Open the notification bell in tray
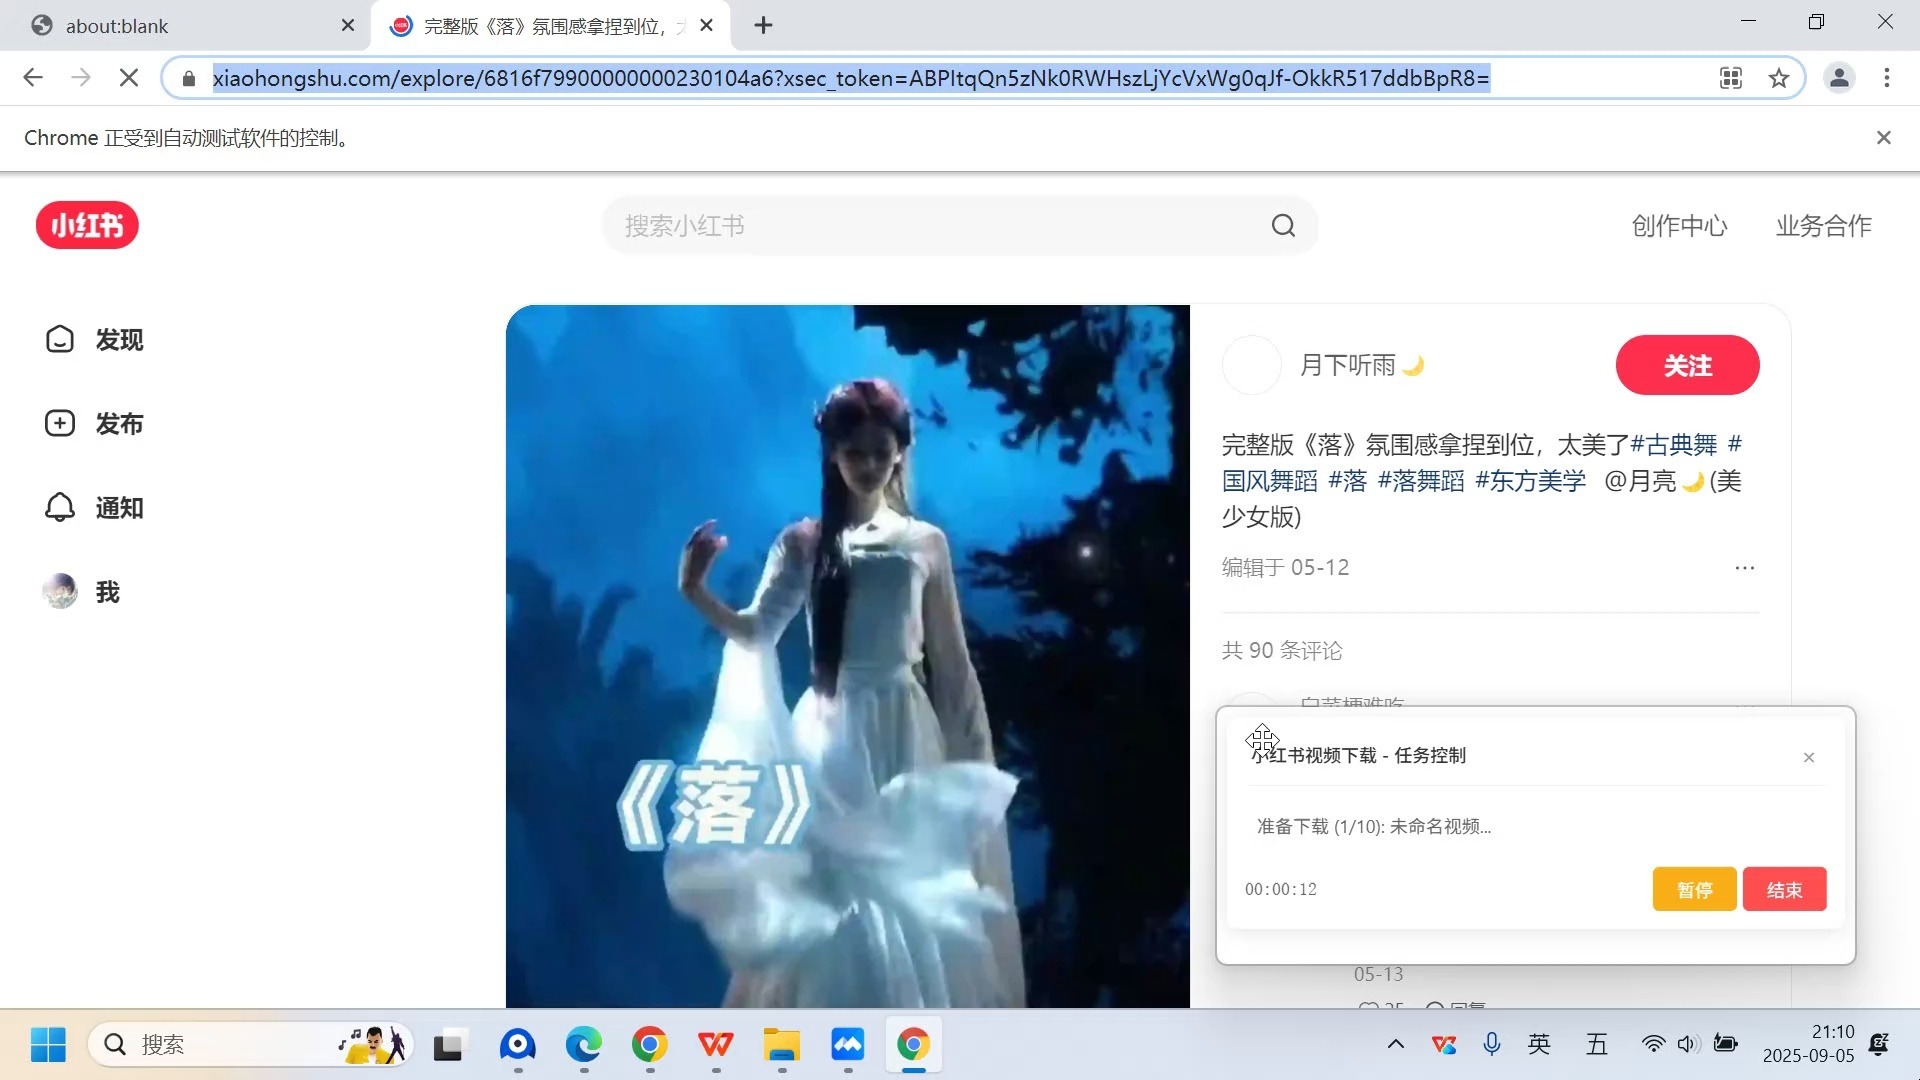The height and width of the screenshot is (1080, 1920). 1878,1045
